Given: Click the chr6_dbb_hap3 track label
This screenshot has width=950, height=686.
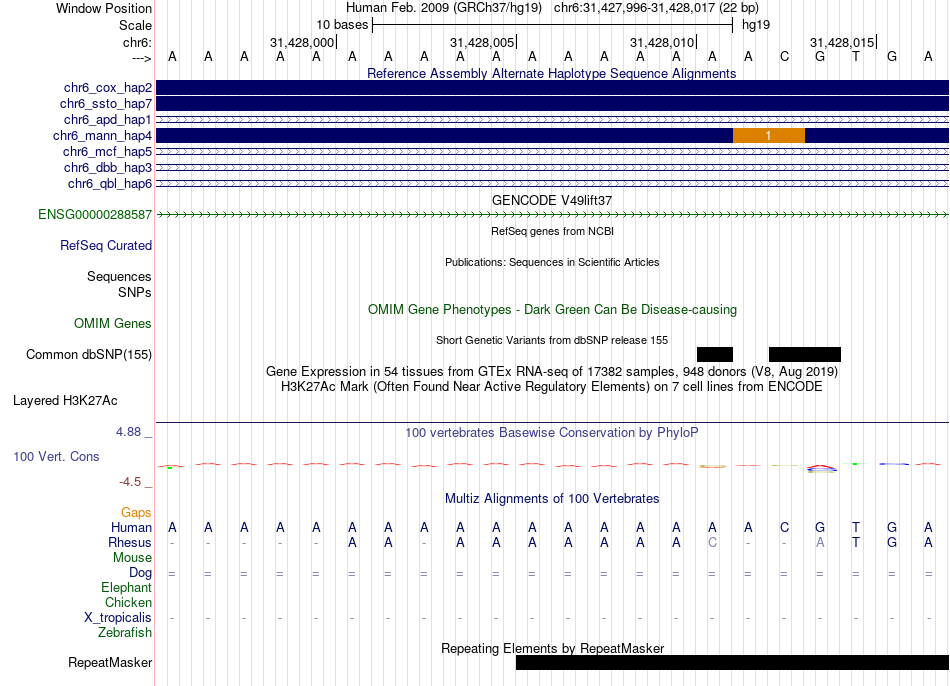Looking at the screenshot, I should coord(108,167).
